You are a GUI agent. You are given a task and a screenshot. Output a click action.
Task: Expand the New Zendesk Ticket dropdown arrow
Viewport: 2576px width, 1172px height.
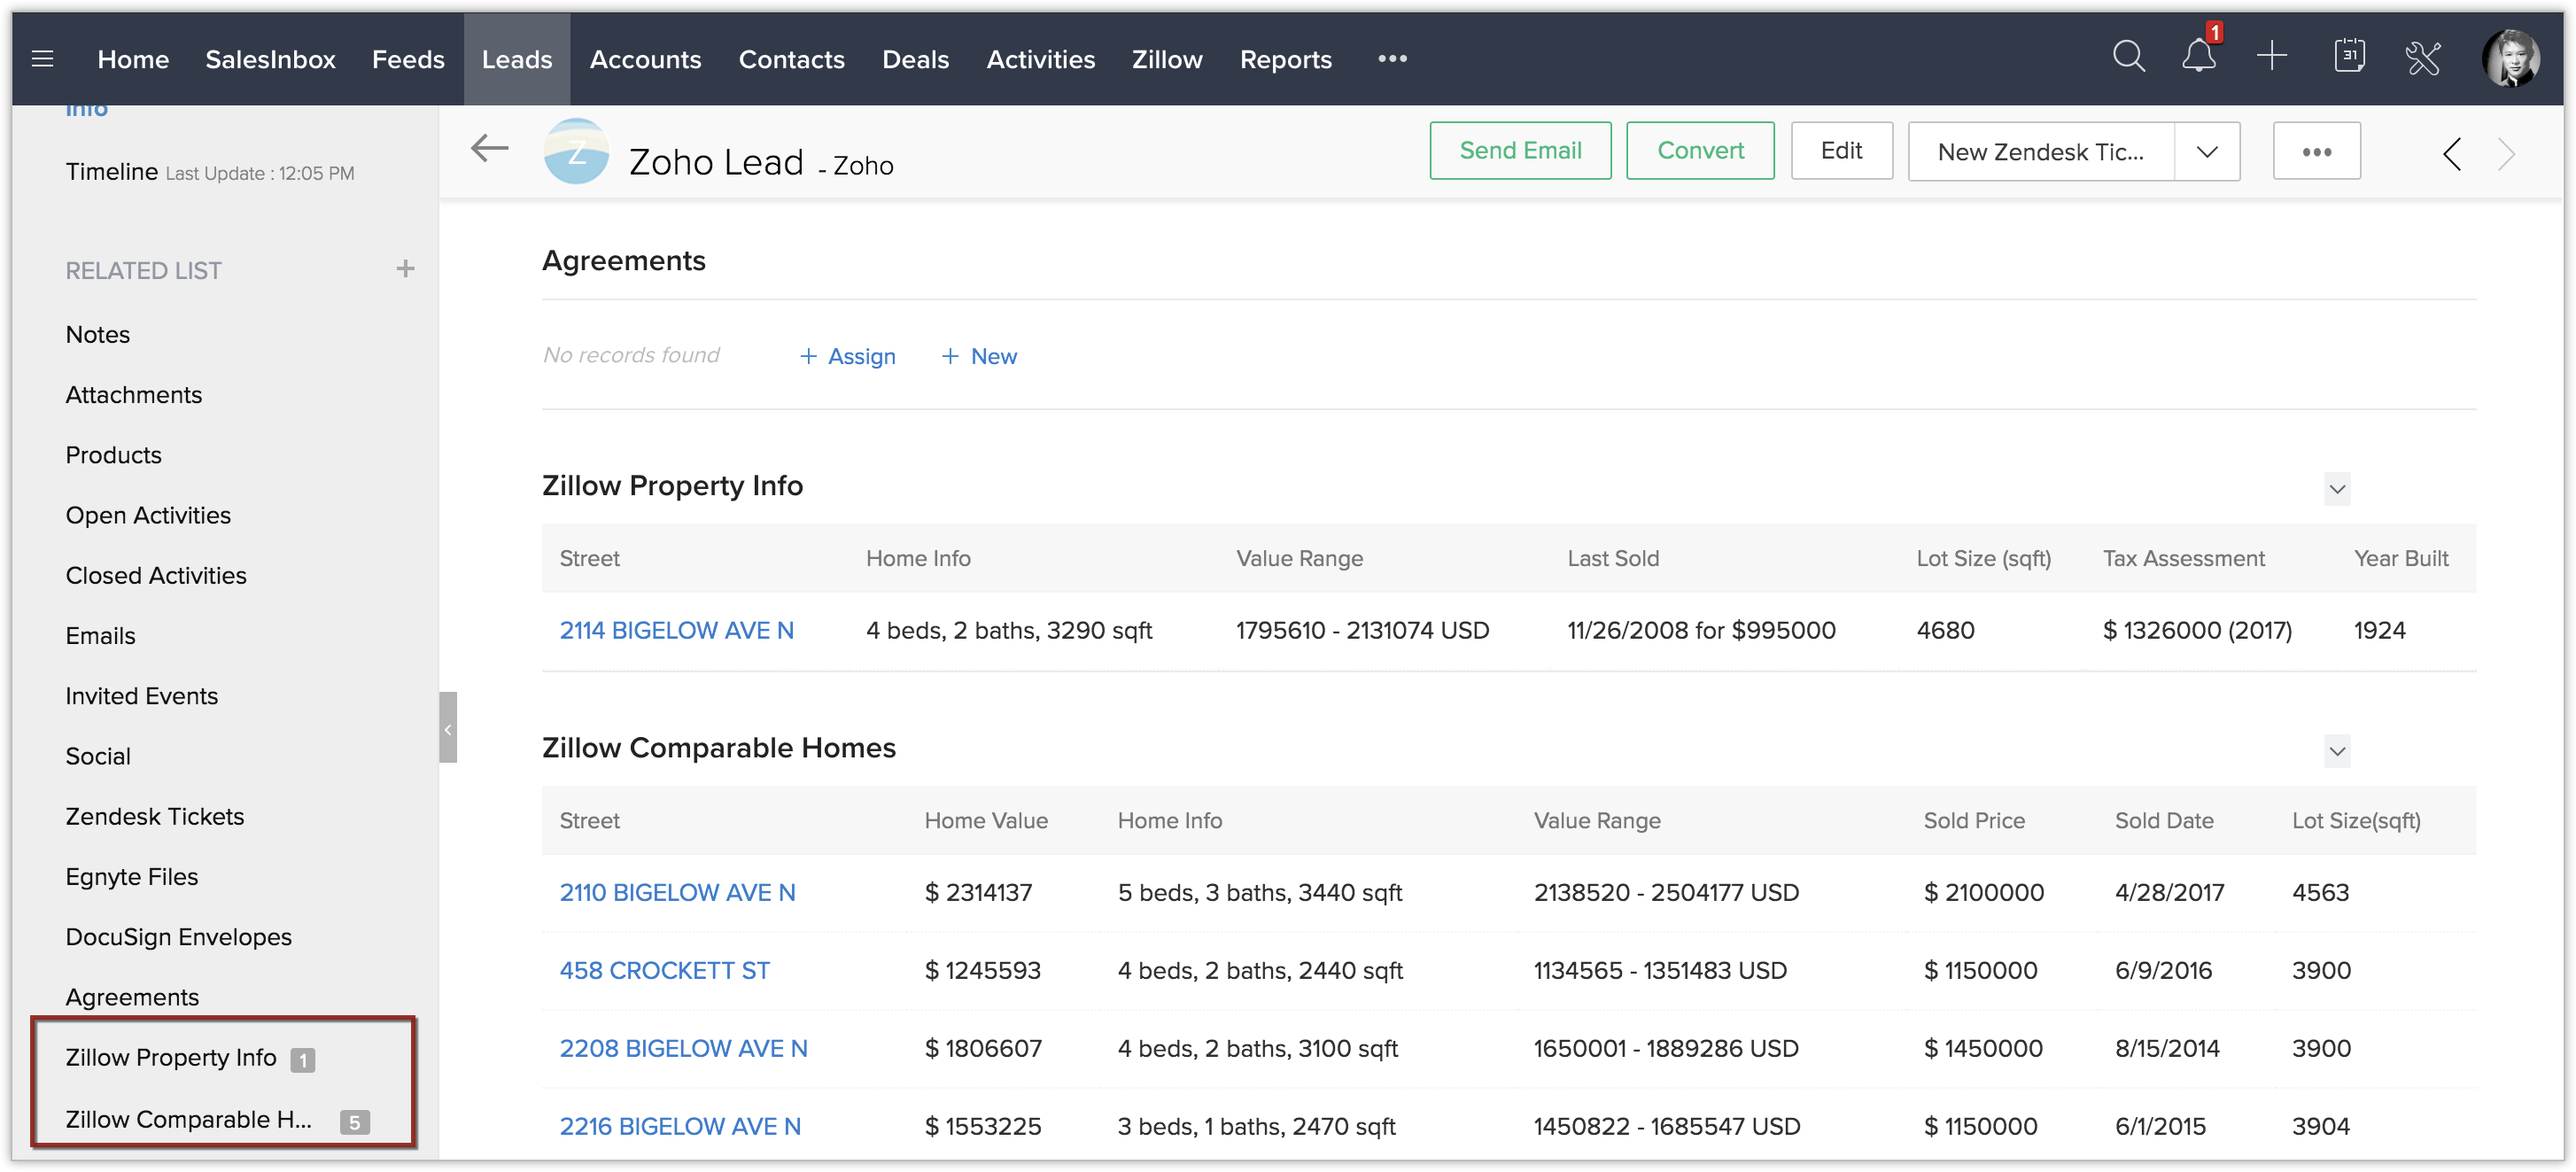click(x=2207, y=152)
